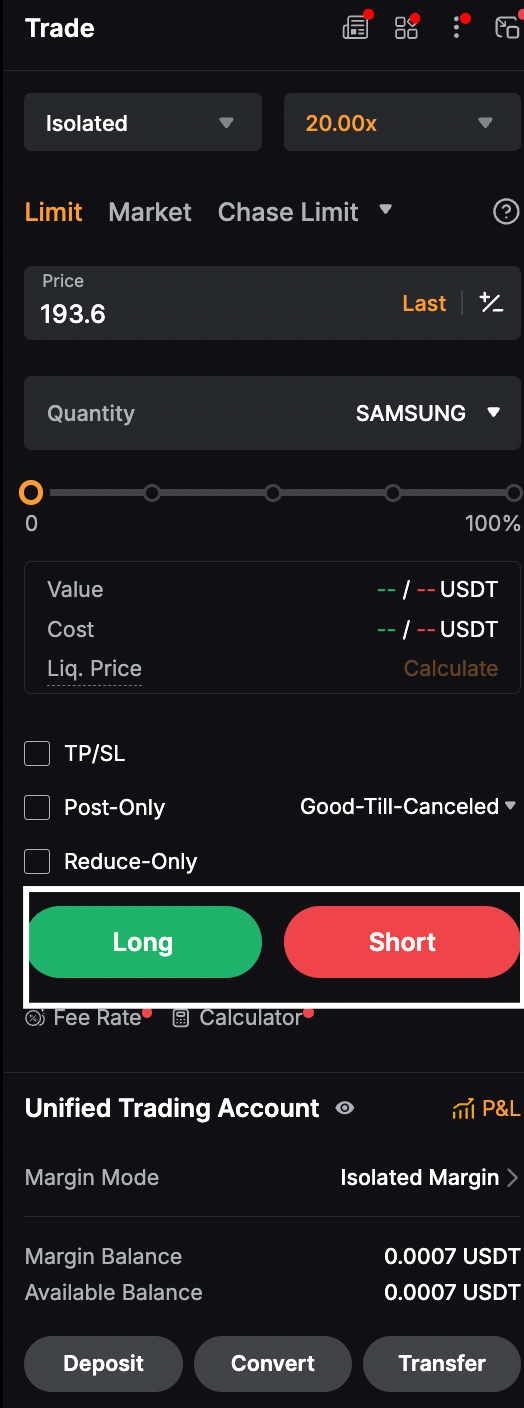Open the news feed icon in the header
This screenshot has width=524, height=1408.
click(x=355, y=28)
